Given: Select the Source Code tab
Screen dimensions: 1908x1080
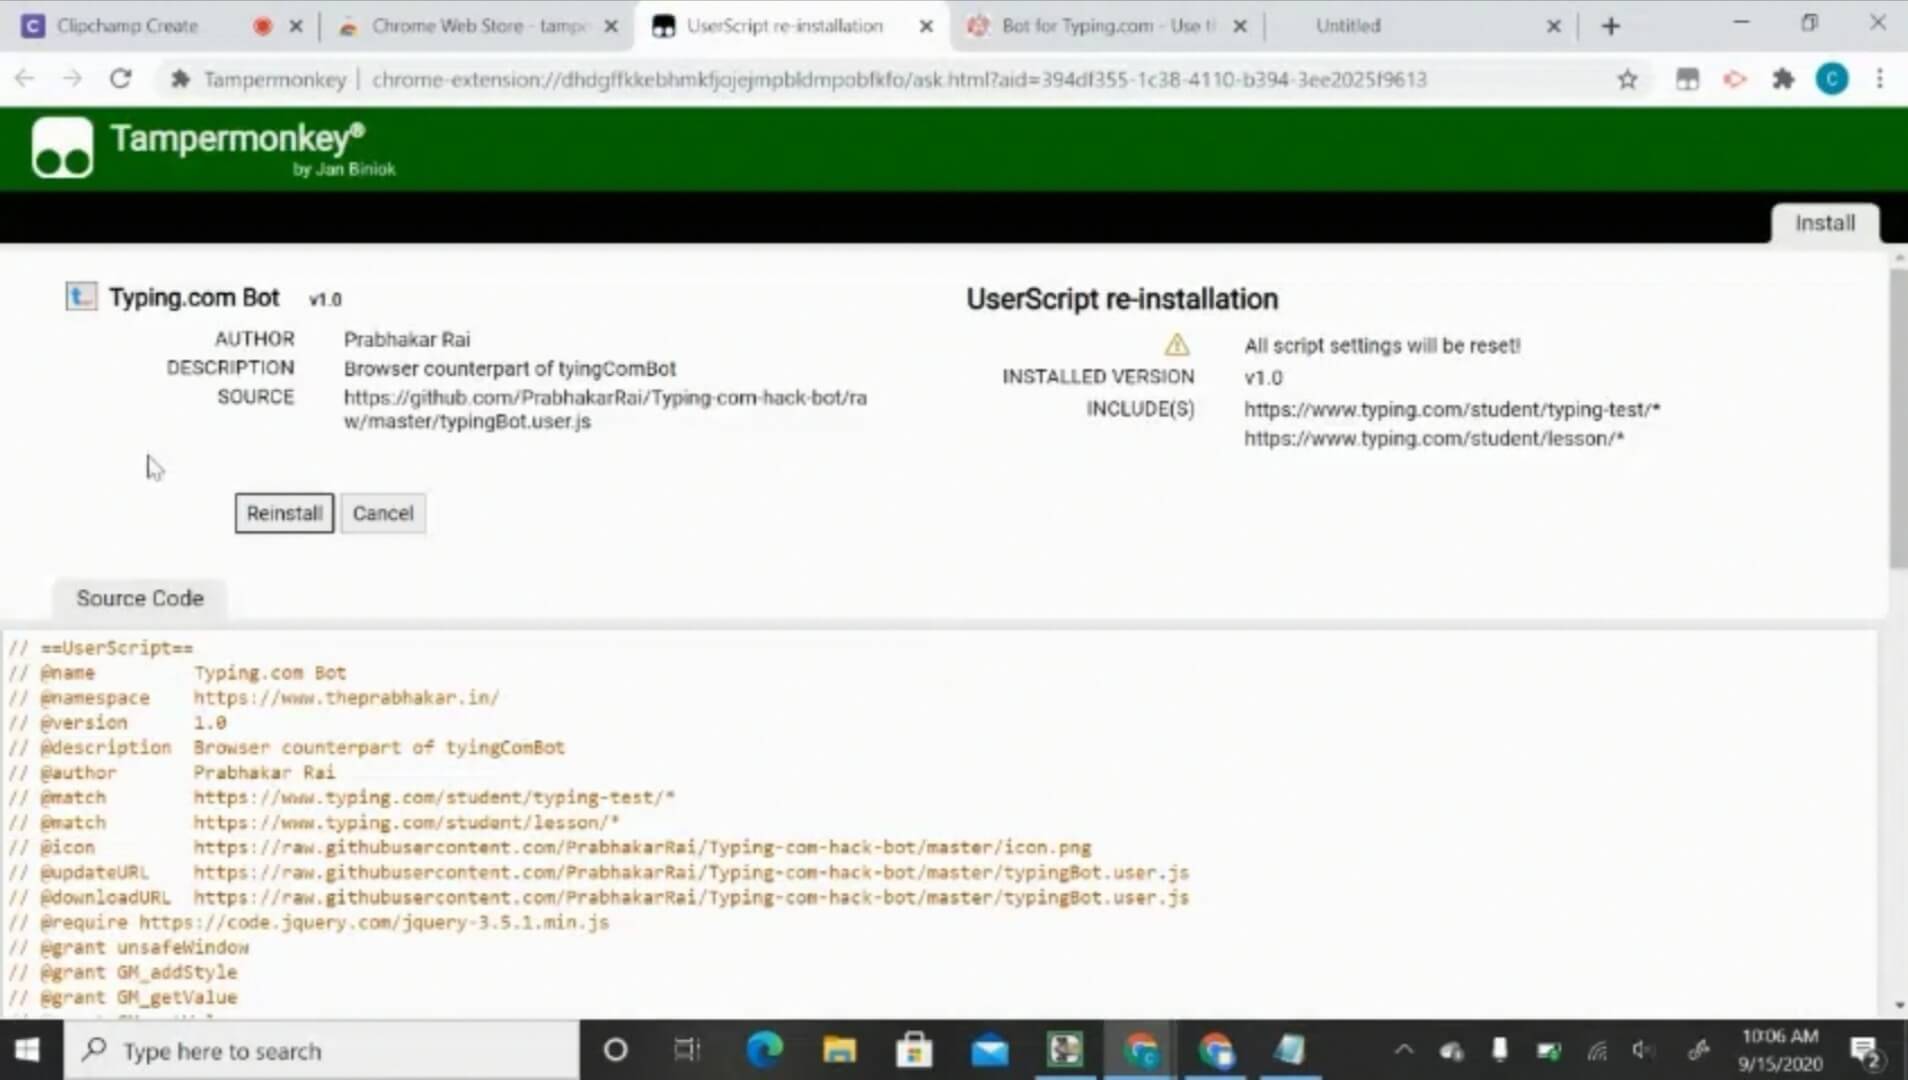Looking at the screenshot, I should click(140, 598).
